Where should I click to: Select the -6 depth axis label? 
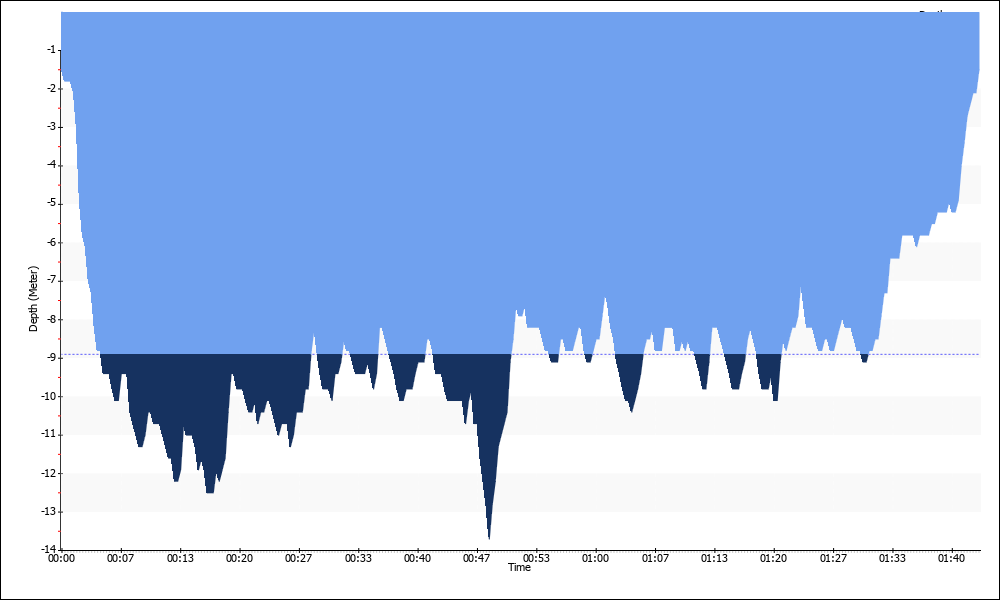(x=52, y=242)
